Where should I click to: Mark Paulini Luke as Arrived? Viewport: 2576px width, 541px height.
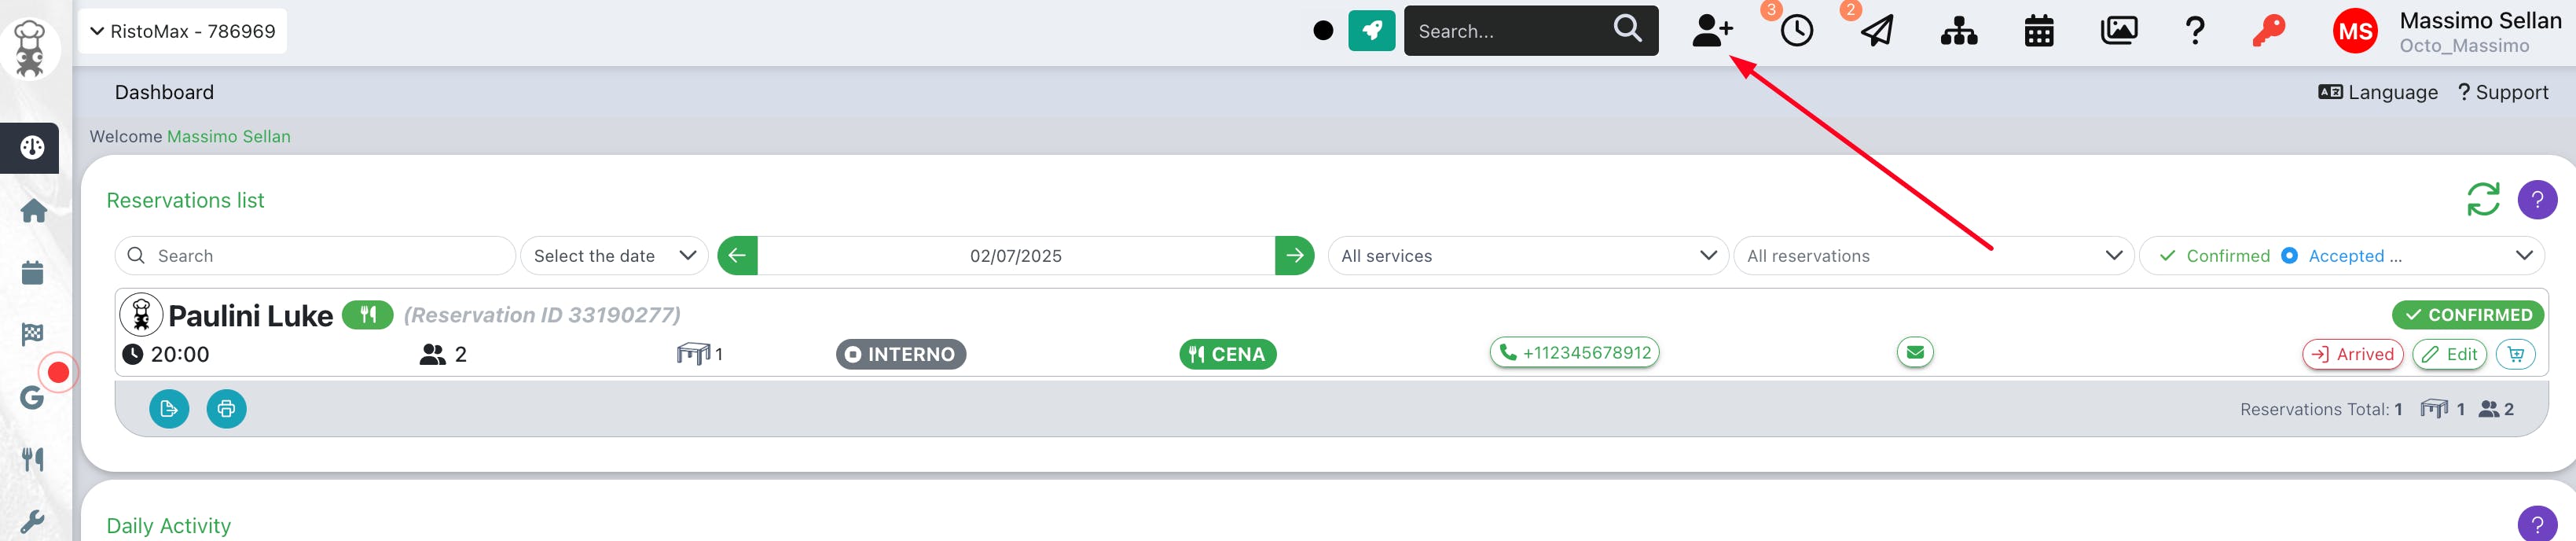point(2352,354)
